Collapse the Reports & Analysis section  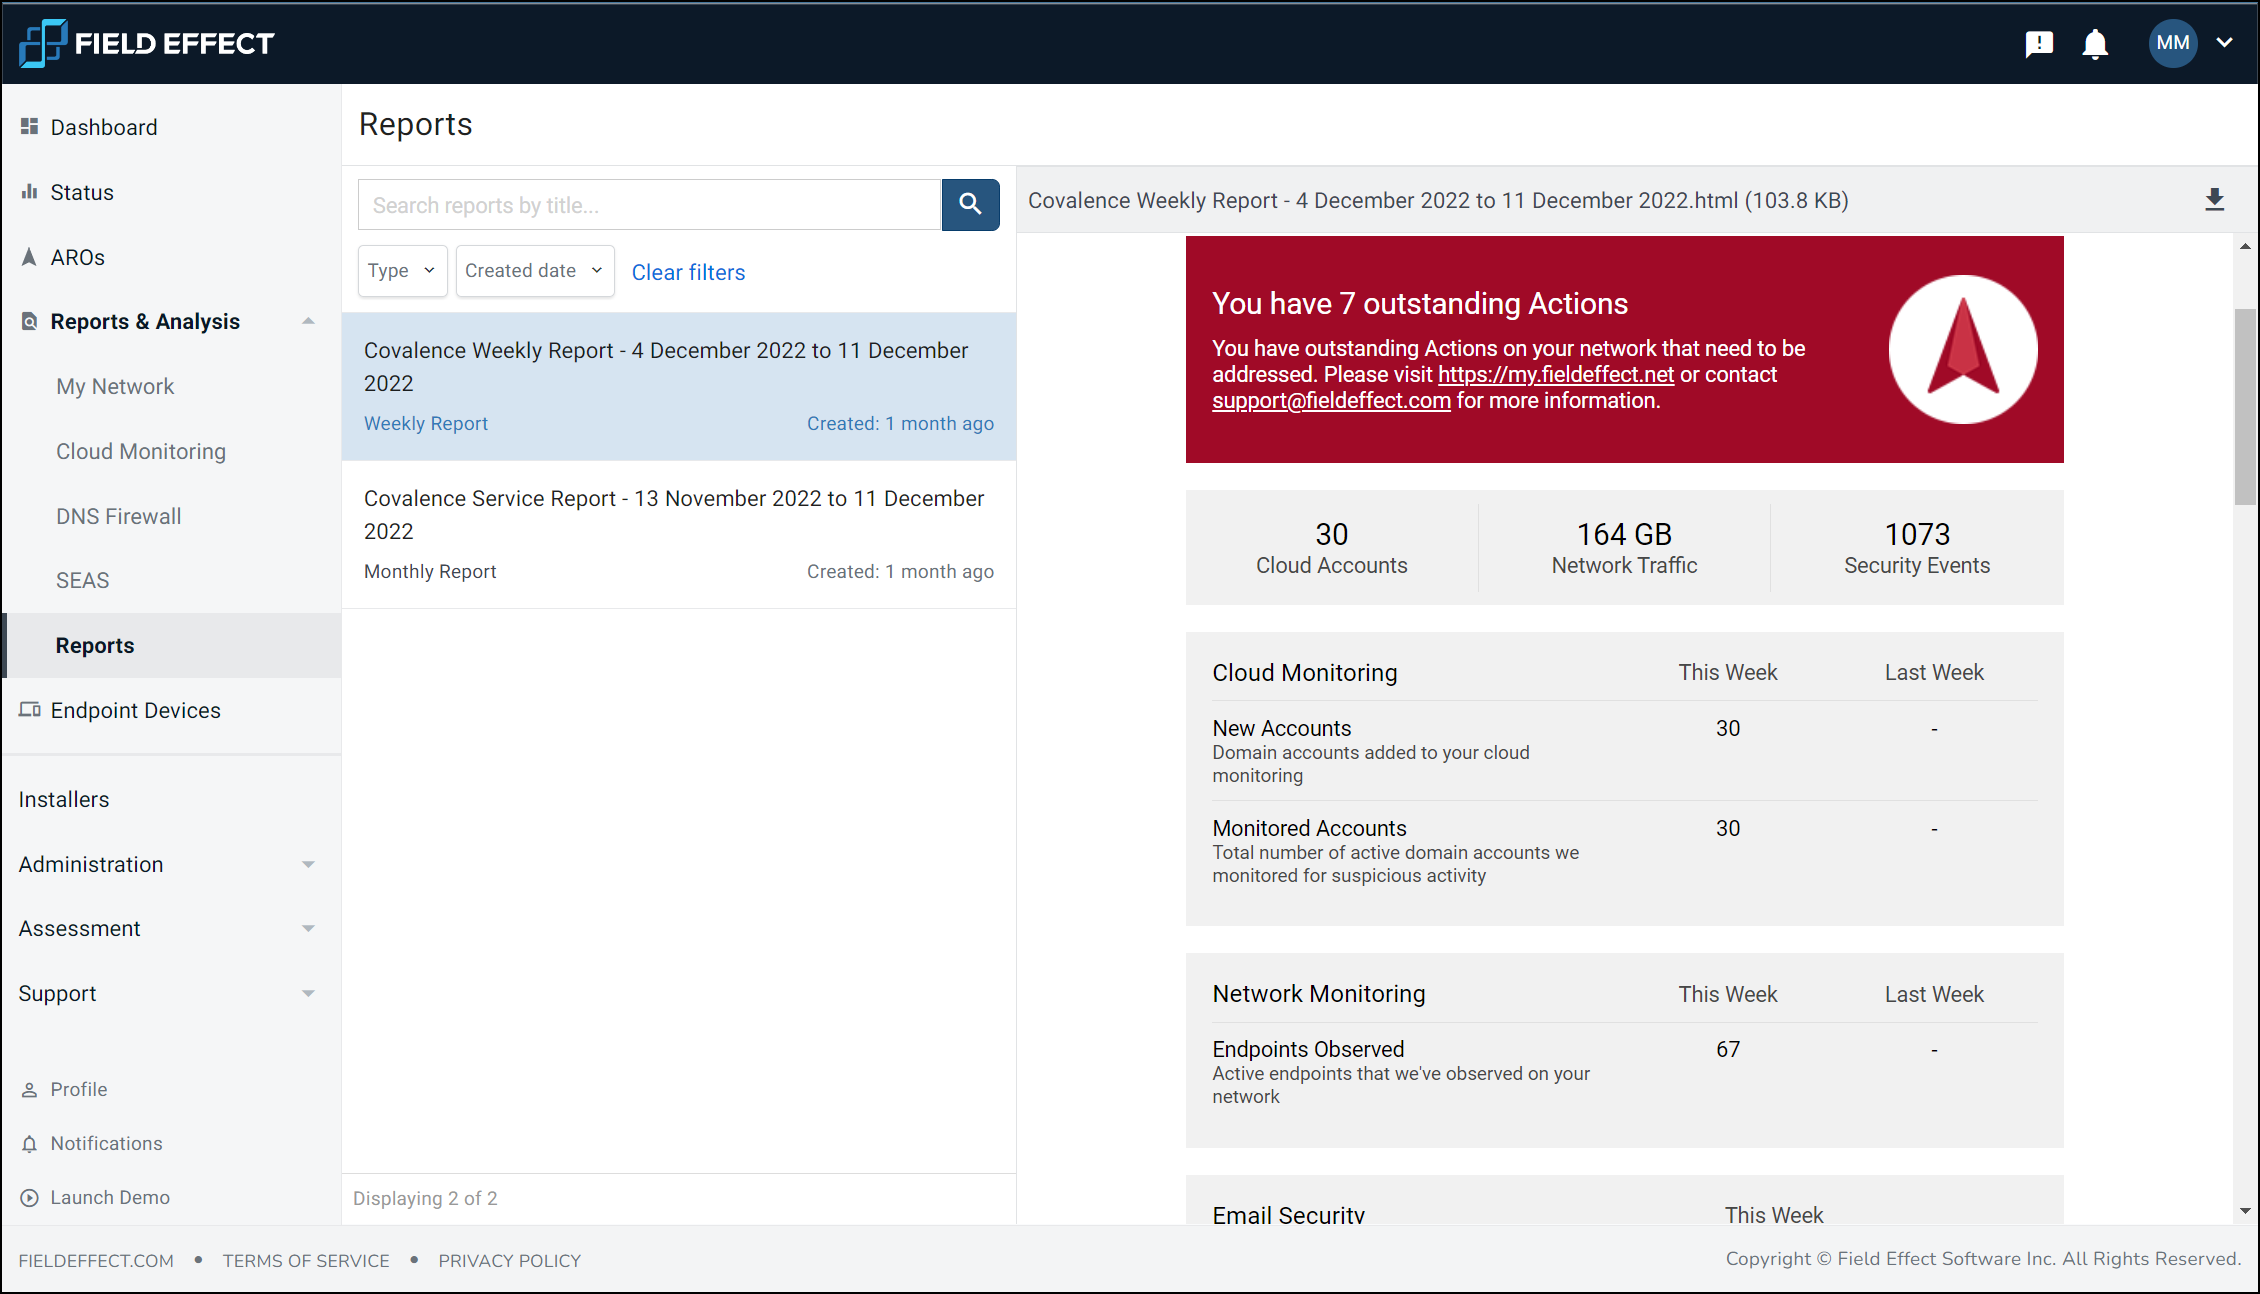tap(308, 321)
